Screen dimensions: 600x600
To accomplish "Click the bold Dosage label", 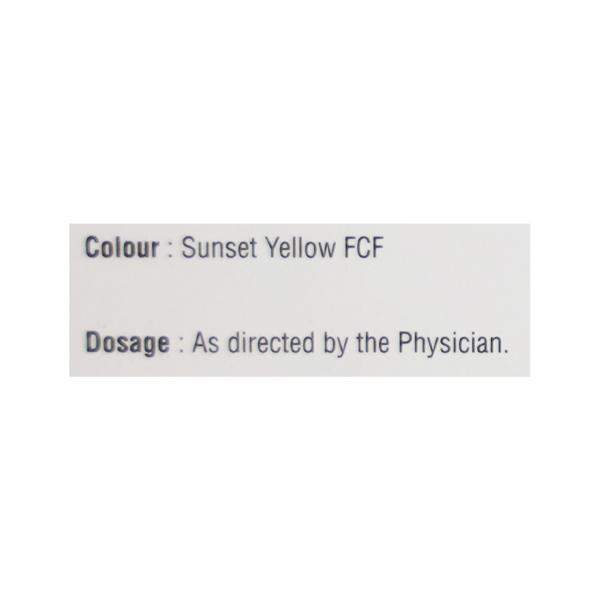I will coord(127,343).
